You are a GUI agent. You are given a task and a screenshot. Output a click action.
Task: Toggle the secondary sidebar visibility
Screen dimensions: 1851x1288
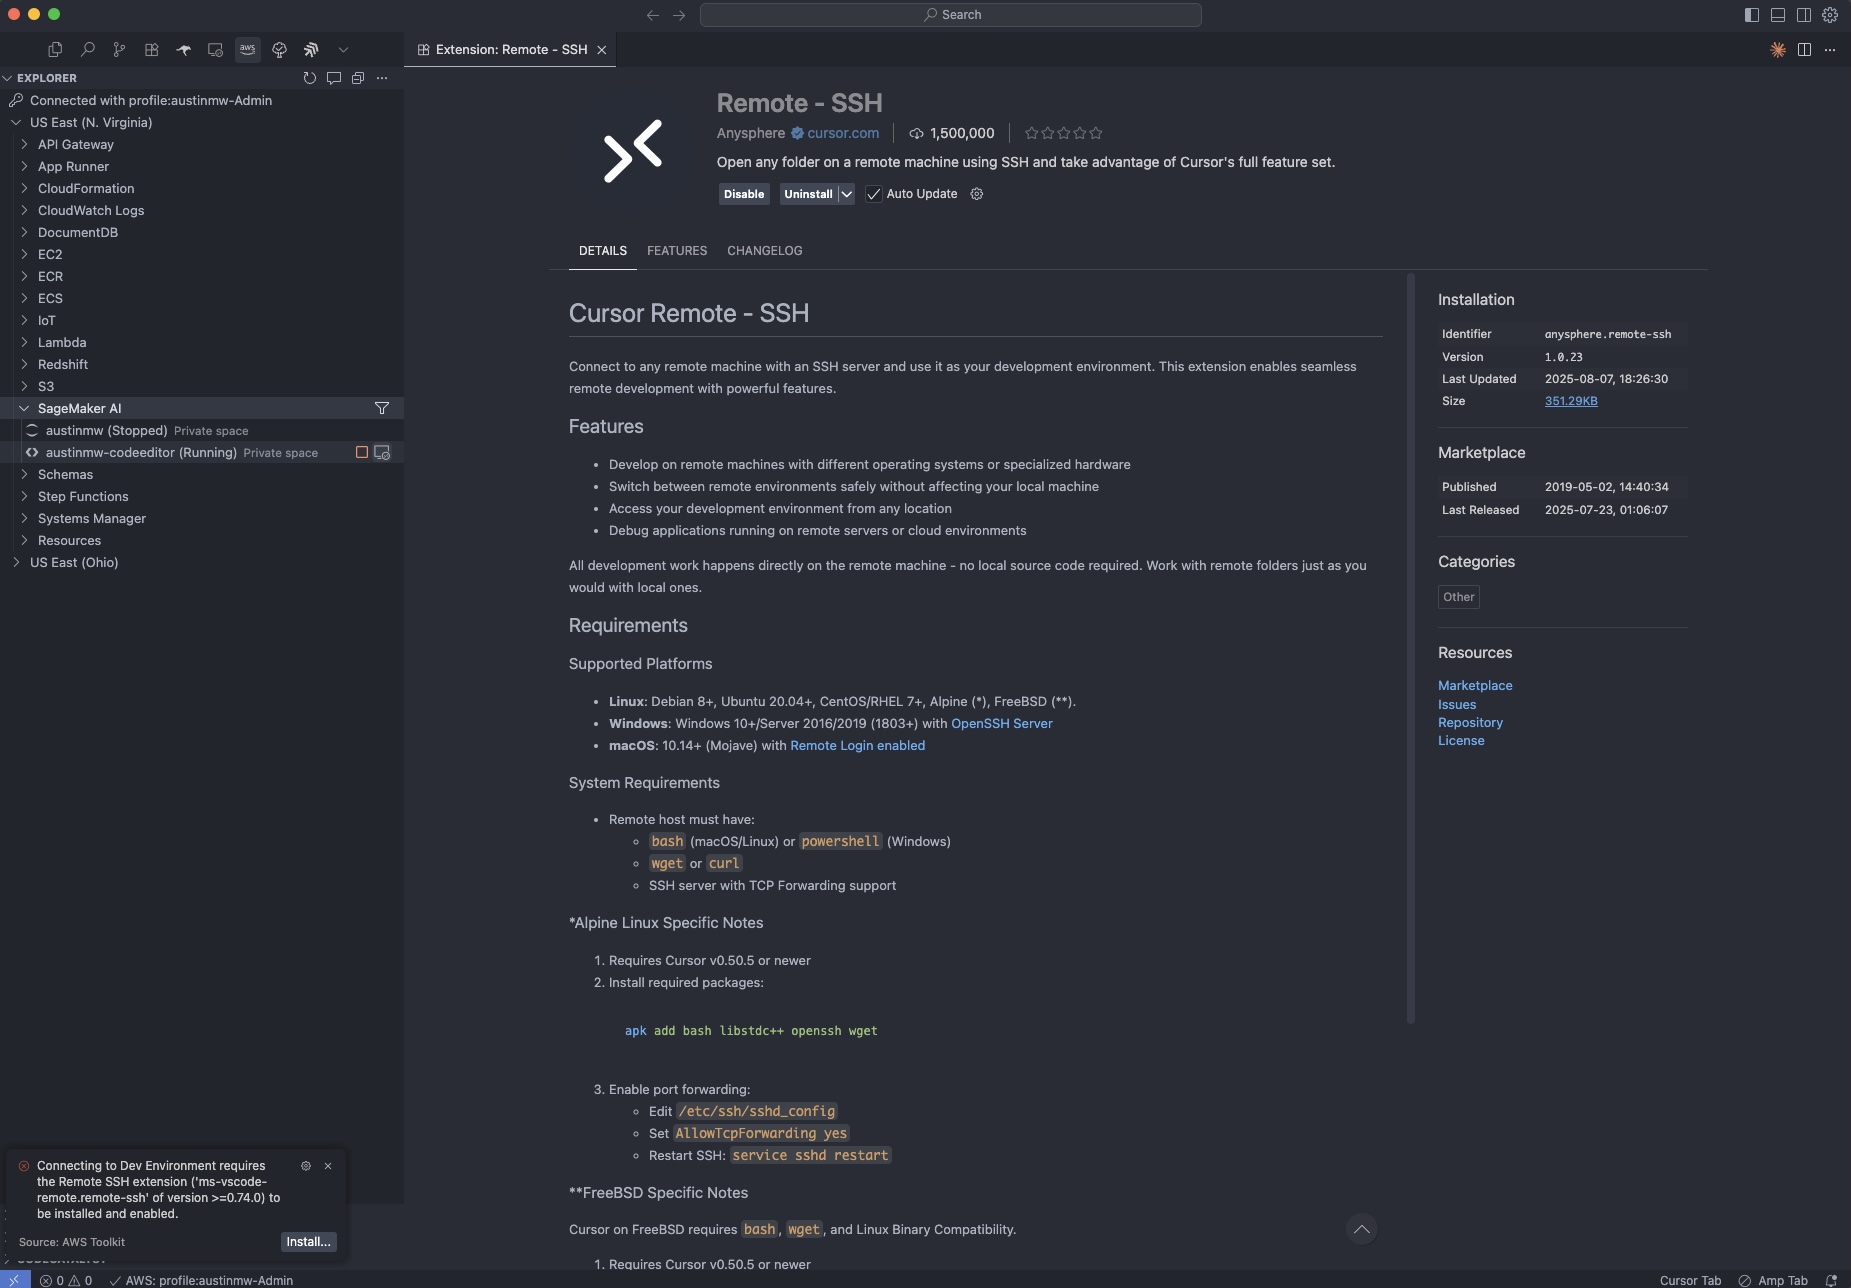pos(1804,15)
